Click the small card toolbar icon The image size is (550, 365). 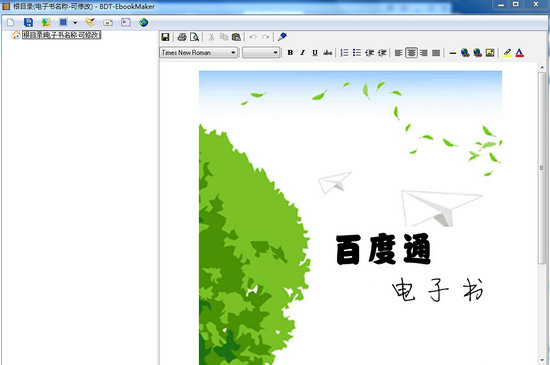tap(108, 23)
